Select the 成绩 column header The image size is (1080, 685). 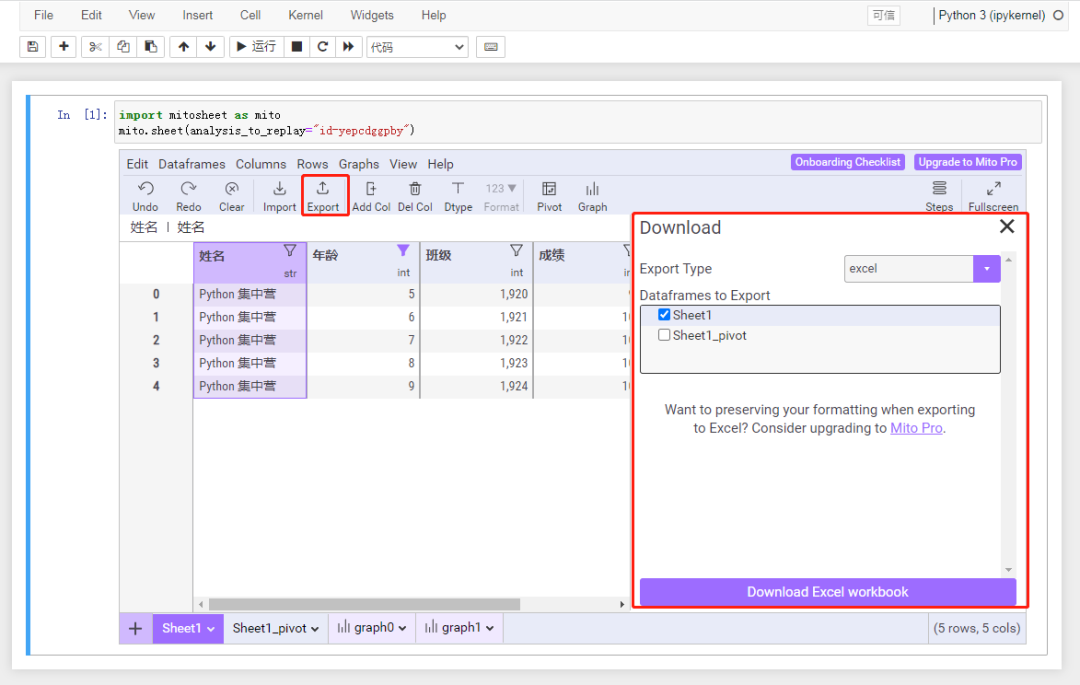click(582, 262)
